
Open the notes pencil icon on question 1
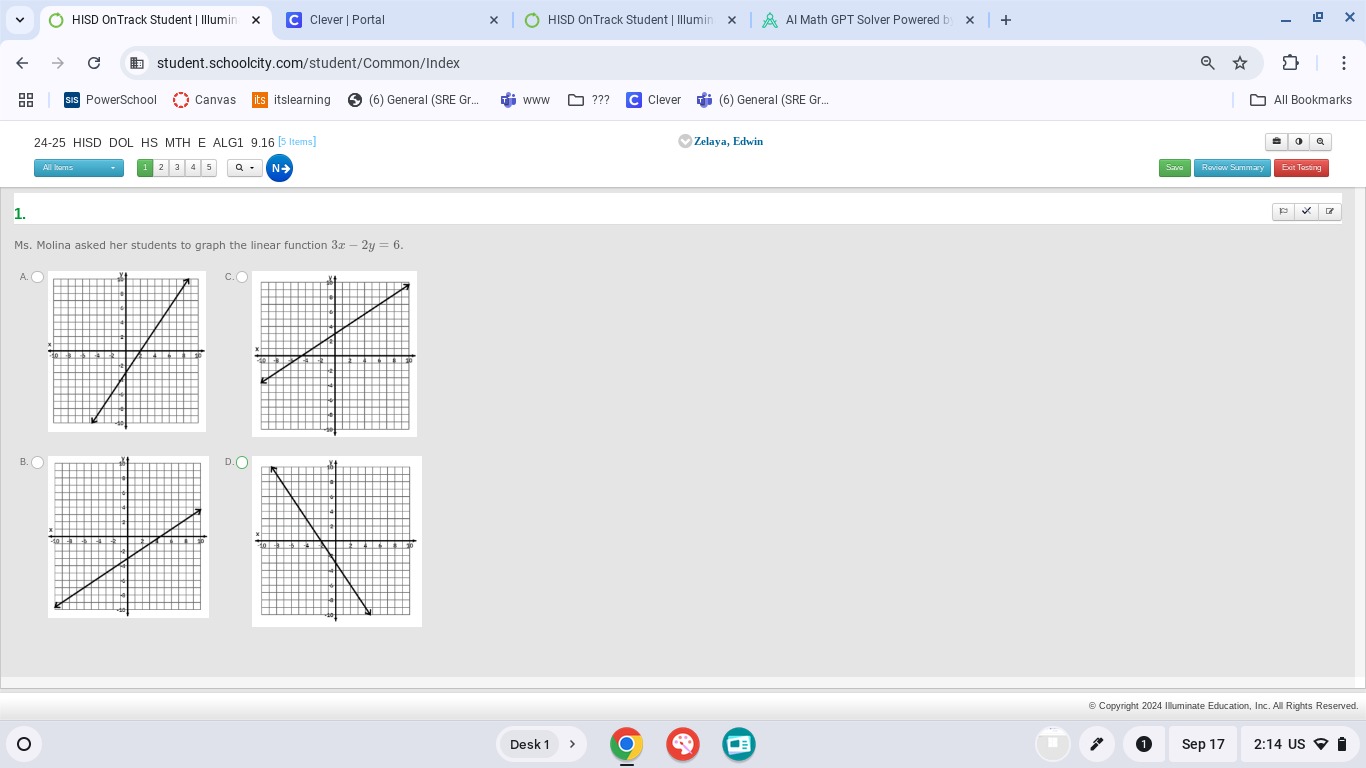coord(1329,211)
